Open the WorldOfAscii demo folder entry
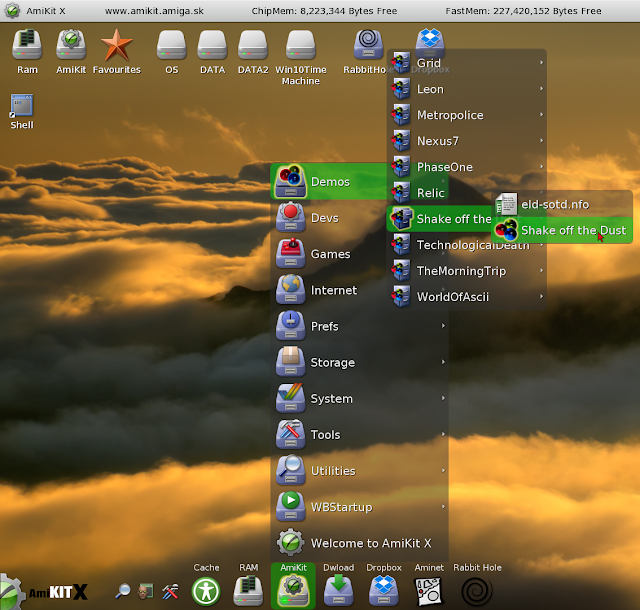Viewport: 640px width, 610px height. click(x=467, y=297)
